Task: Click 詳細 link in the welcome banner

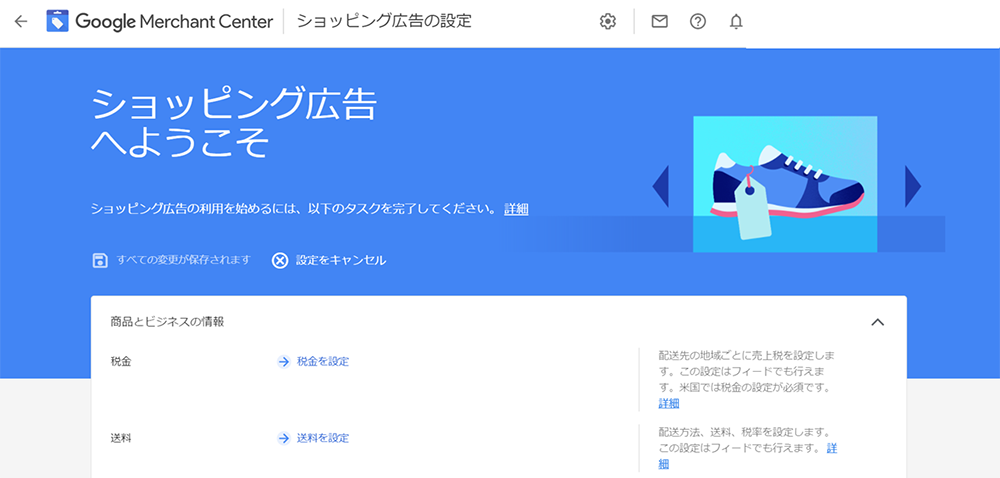Action: tap(516, 209)
